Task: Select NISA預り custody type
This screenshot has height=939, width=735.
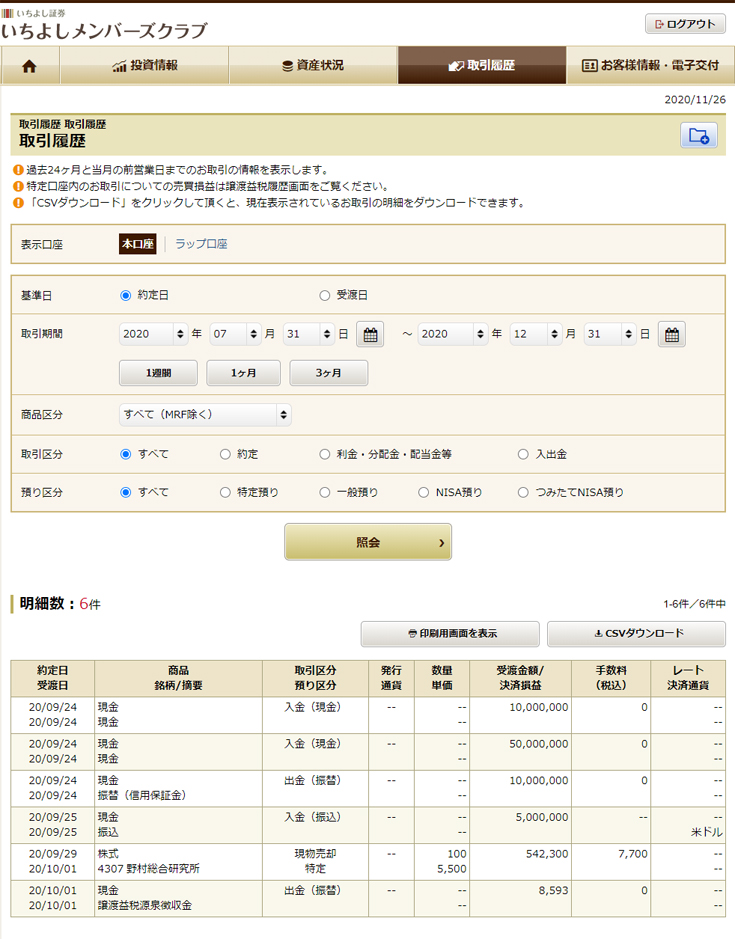Action: [424, 492]
